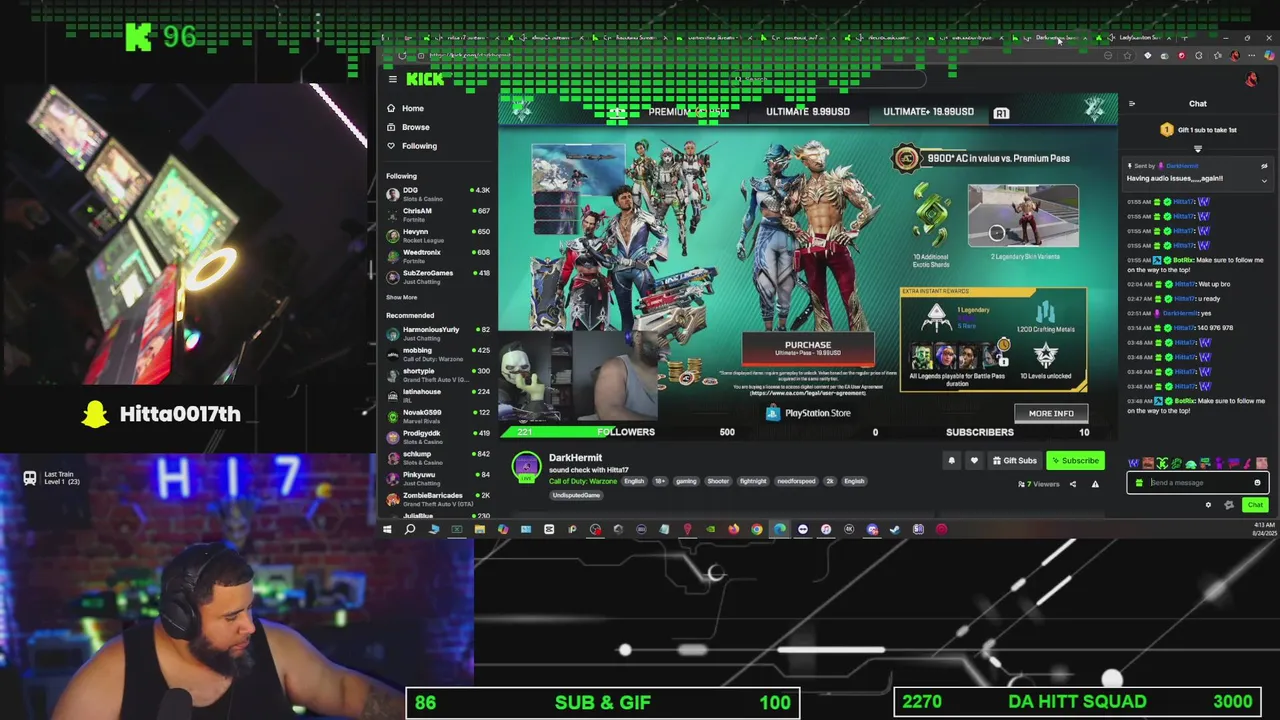
Task: Collapse the chat panel
Action: pyautogui.click(x=1132, y=104)
